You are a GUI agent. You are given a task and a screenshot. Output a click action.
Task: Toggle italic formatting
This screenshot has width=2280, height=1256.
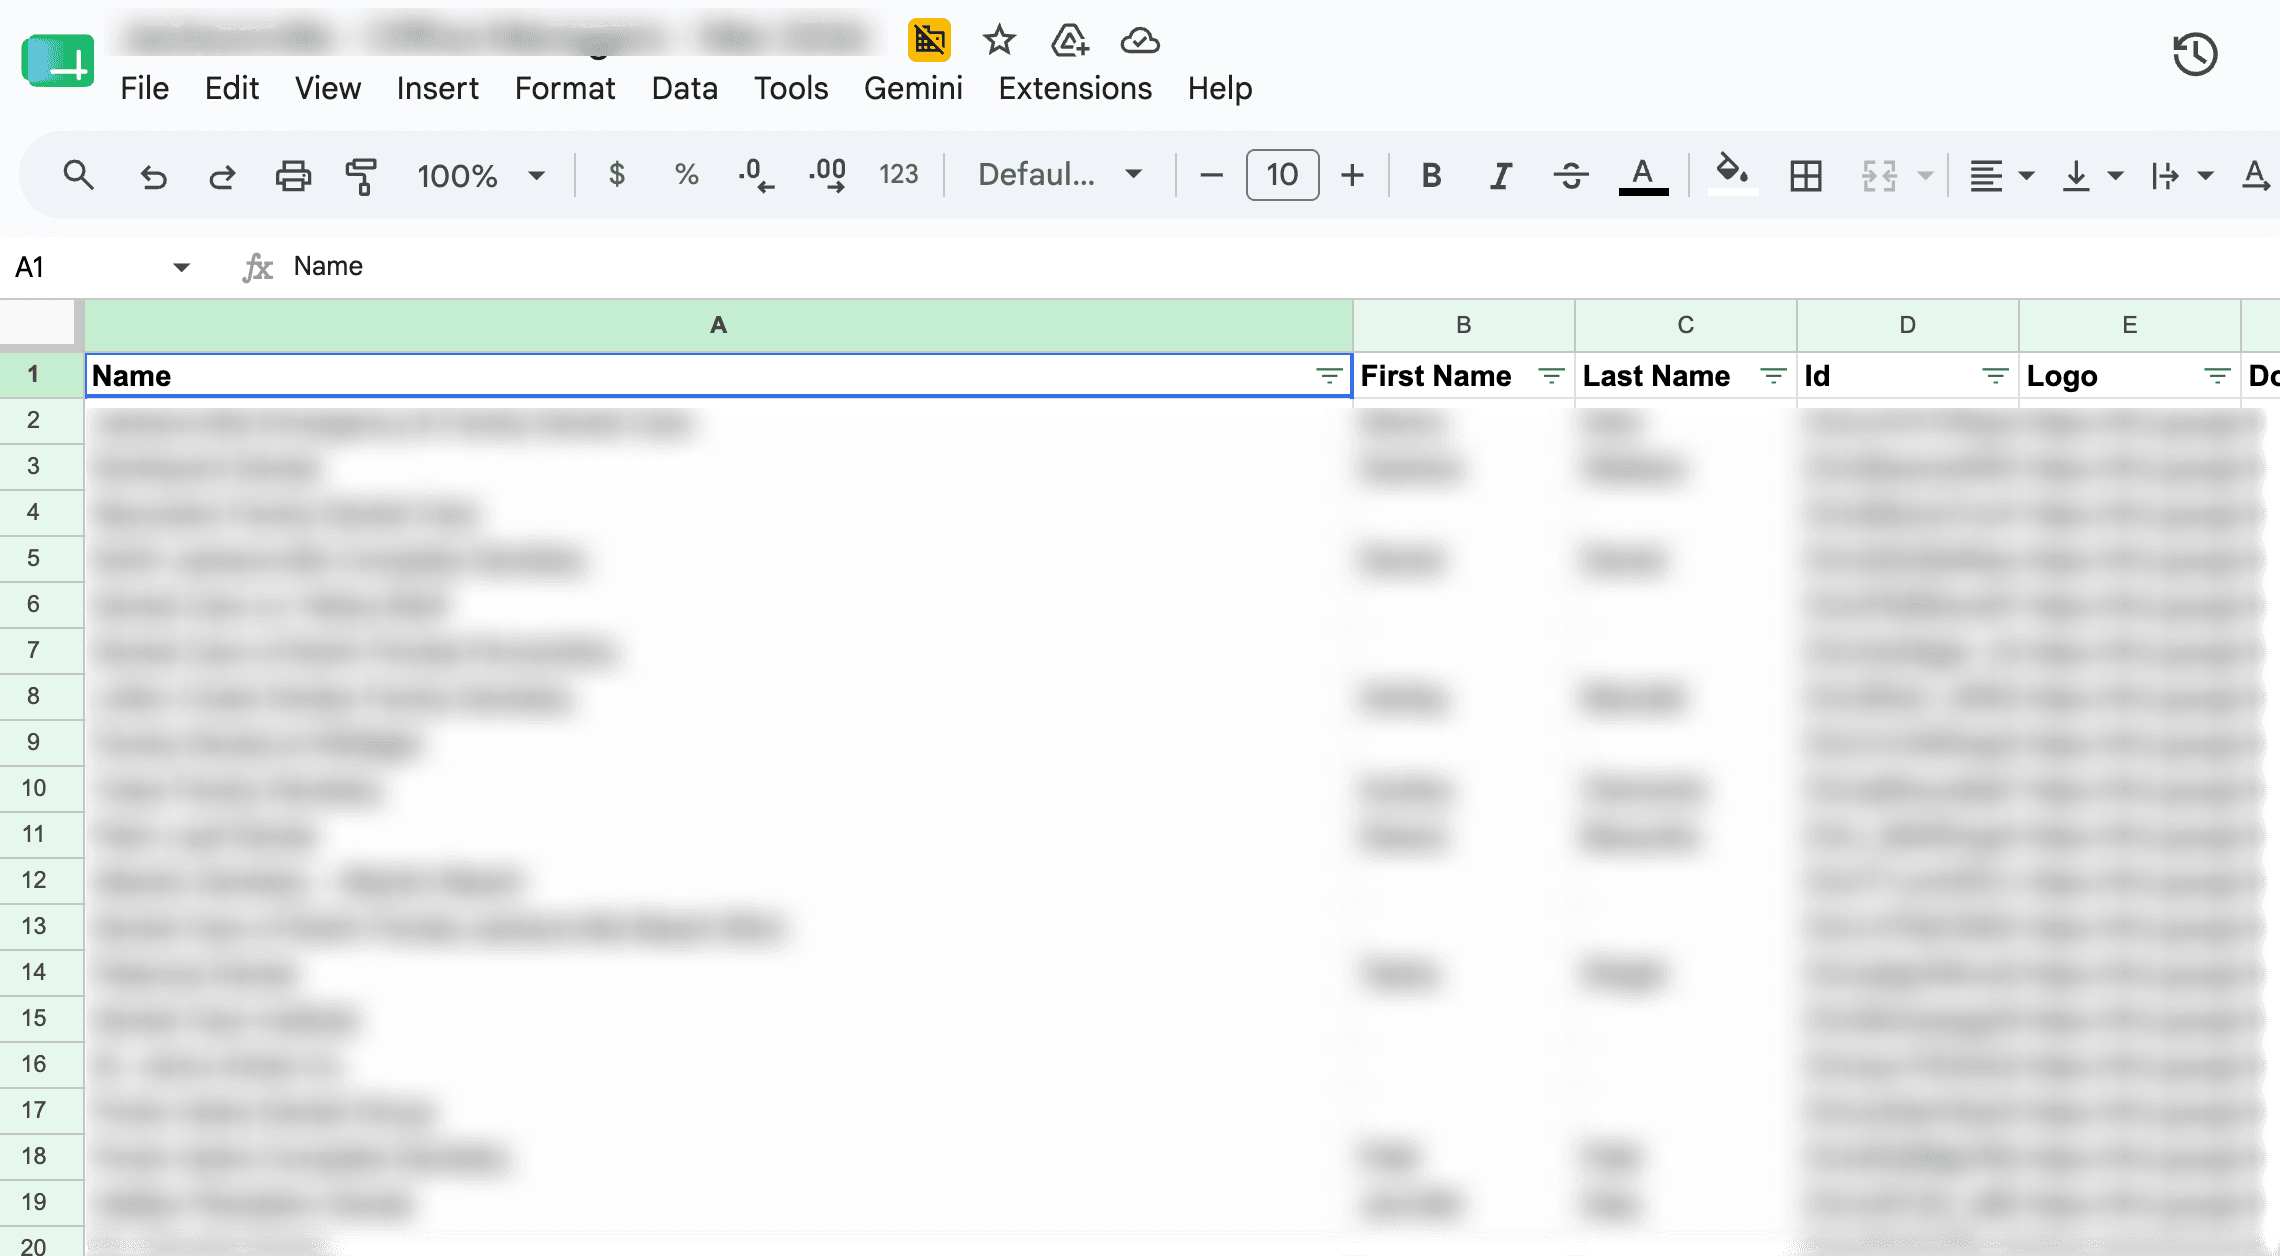(1500, 176)
